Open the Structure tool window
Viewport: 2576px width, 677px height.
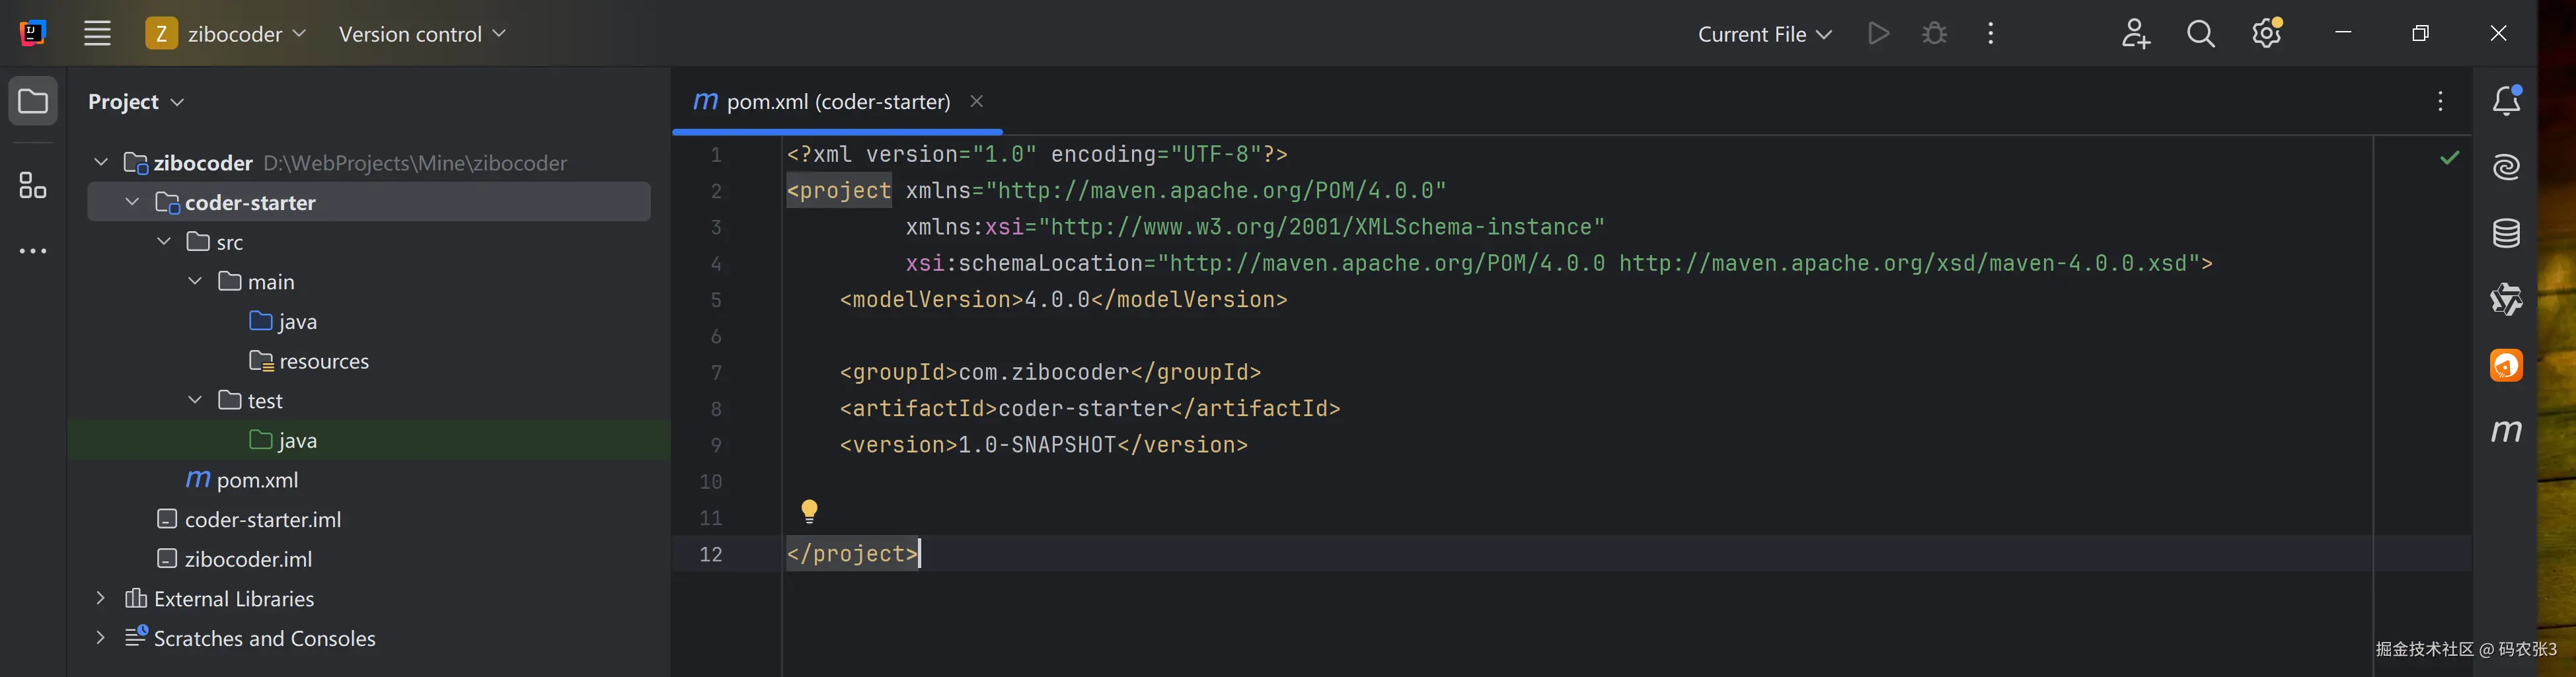[33, 185]
